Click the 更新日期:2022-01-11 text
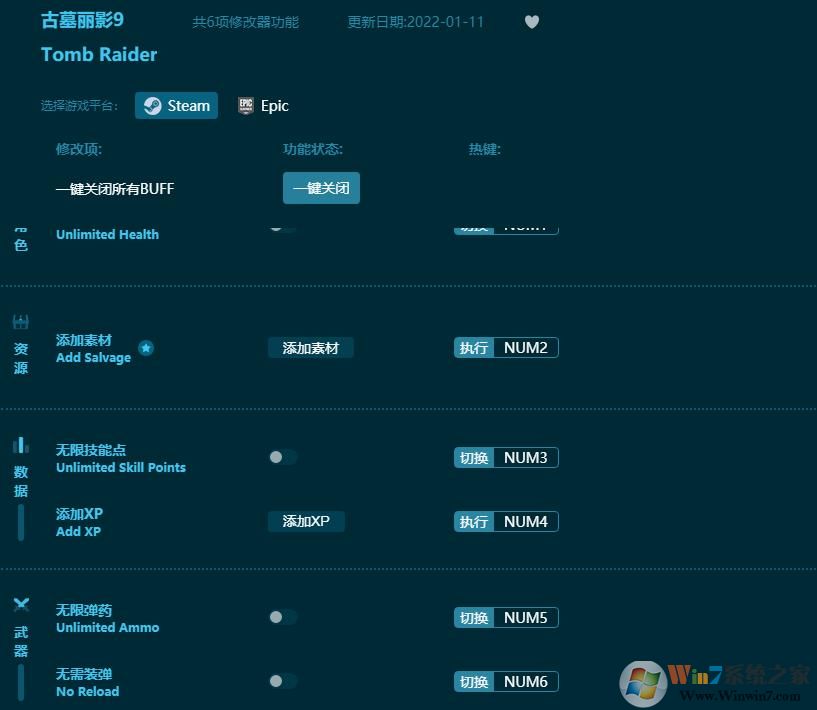This screenshot has height=710, width=817. pyautogui.click(x=415, y=22)
